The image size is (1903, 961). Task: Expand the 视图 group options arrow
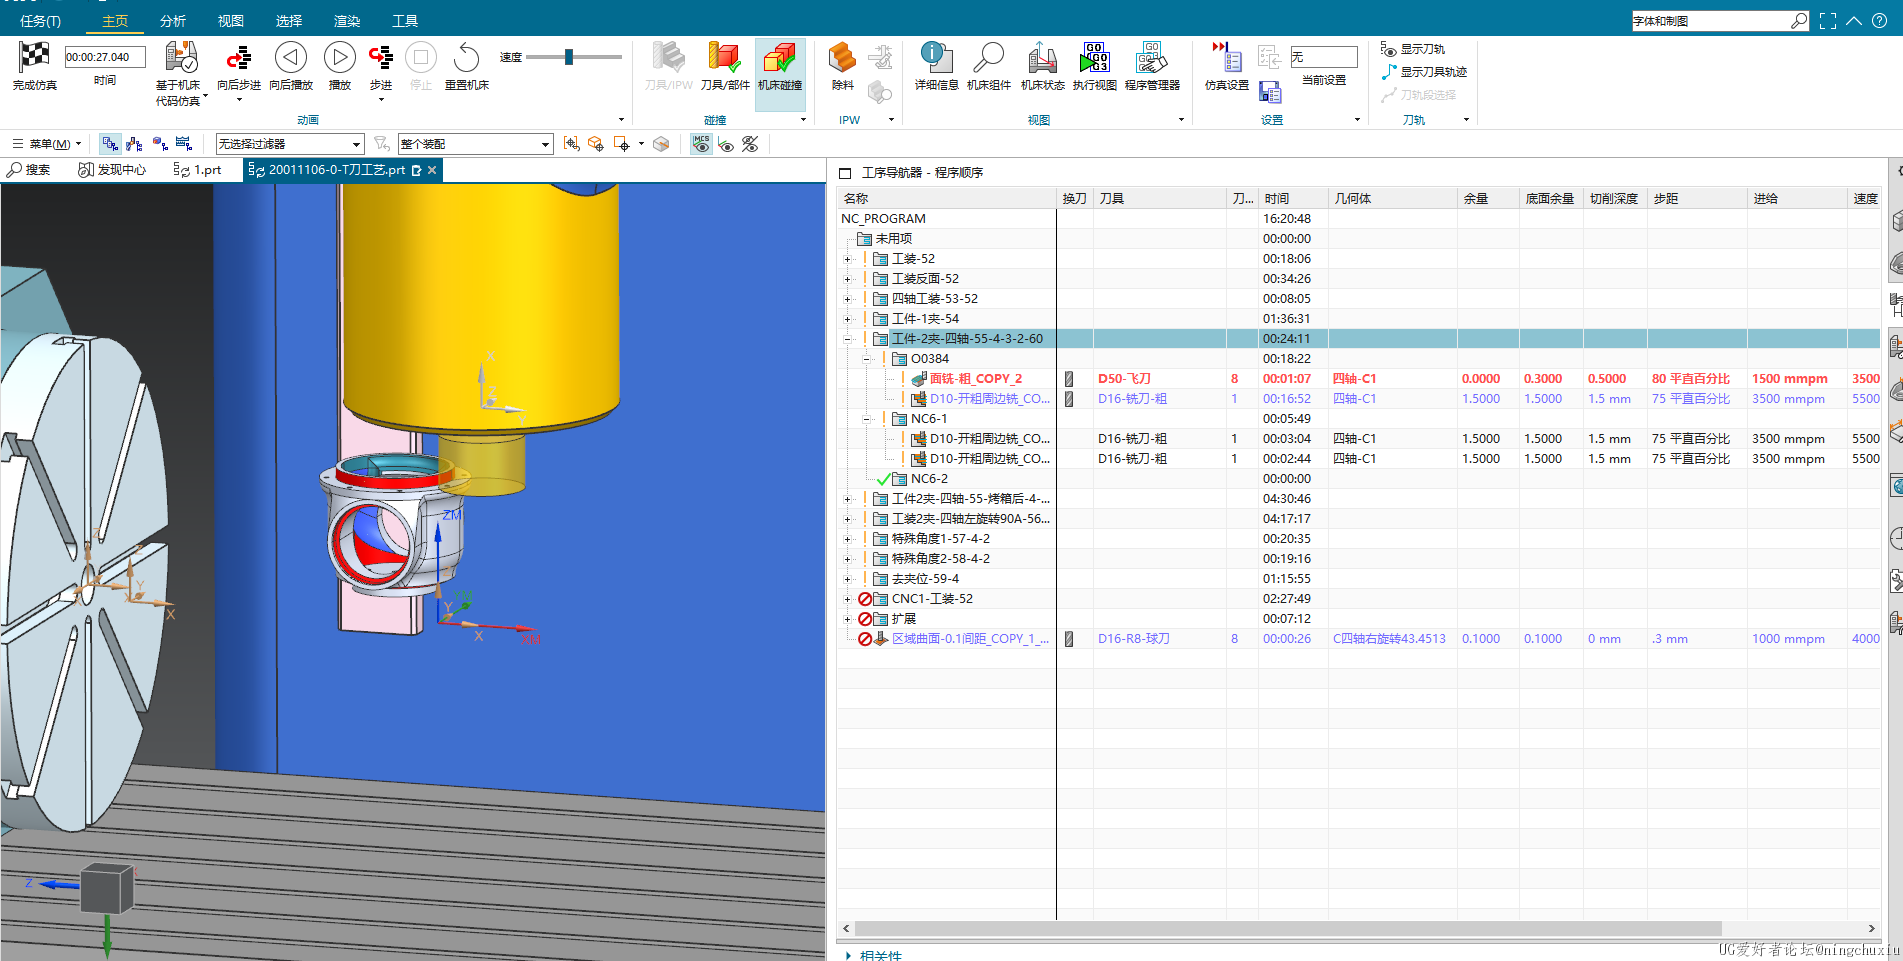coord(1181,120)
